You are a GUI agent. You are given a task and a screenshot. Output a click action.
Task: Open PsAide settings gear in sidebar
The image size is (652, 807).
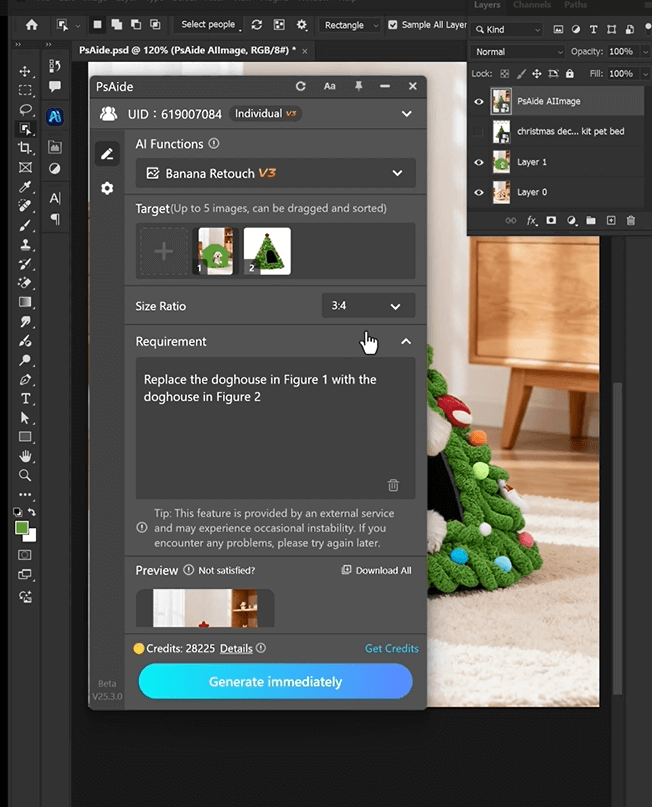point(107,188)
